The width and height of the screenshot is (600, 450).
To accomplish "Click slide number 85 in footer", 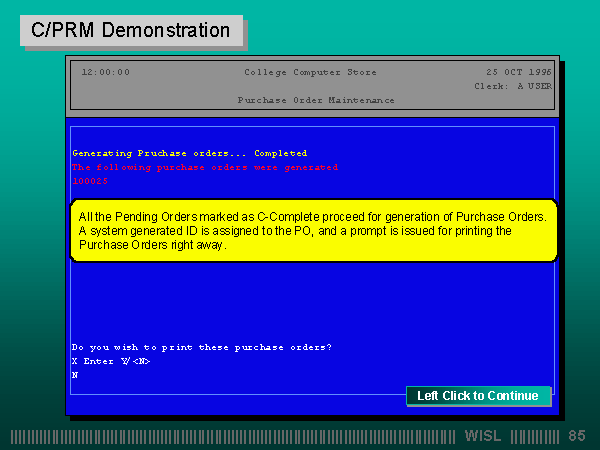I will [576, 437].
